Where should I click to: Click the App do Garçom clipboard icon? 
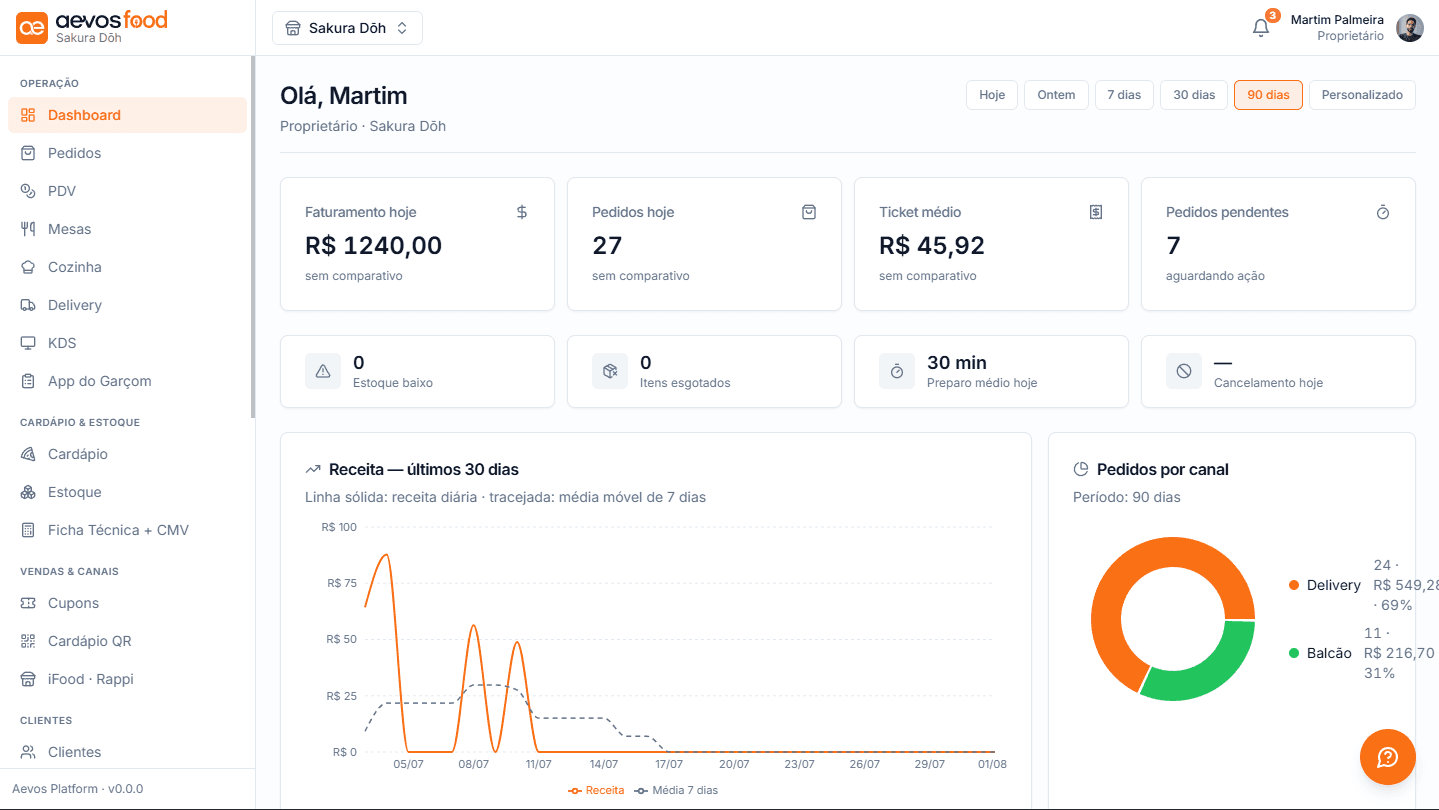pyautogui.click(x=28, y=381)
